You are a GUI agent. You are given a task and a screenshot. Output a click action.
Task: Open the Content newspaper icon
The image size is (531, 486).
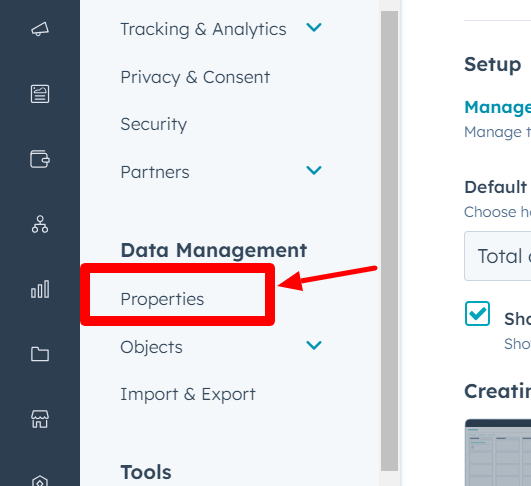40,94
